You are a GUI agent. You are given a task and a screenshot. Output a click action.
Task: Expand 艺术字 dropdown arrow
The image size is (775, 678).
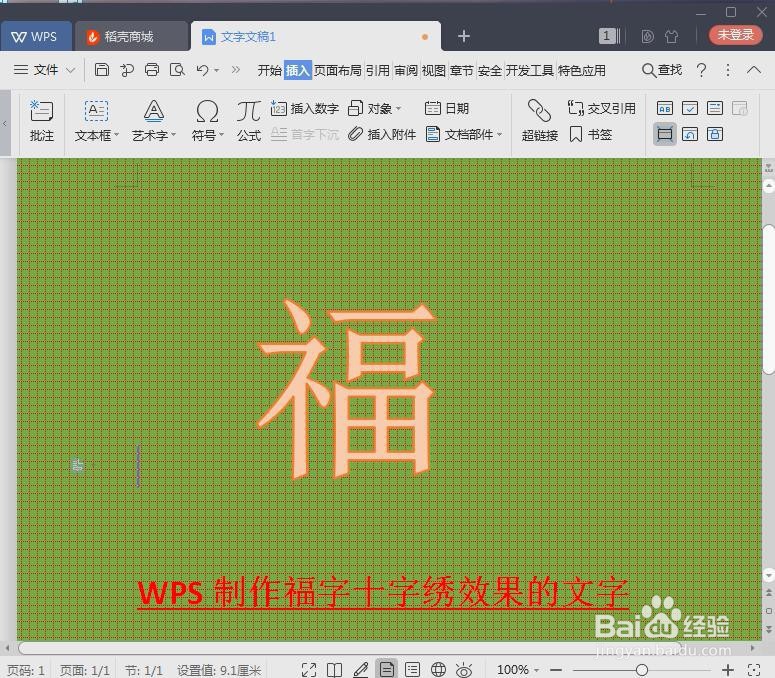click(x=173, y=135)
